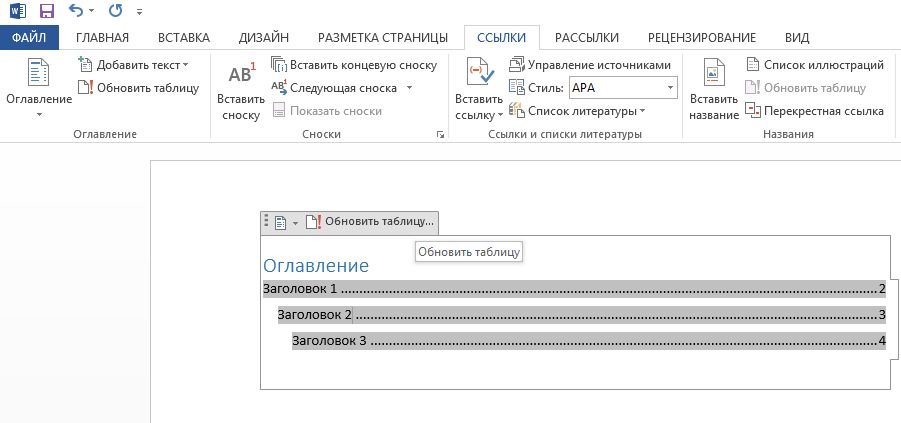Click Обновить таблицу above the table of contents
901x423 pixels.
(x=371, y=221)
